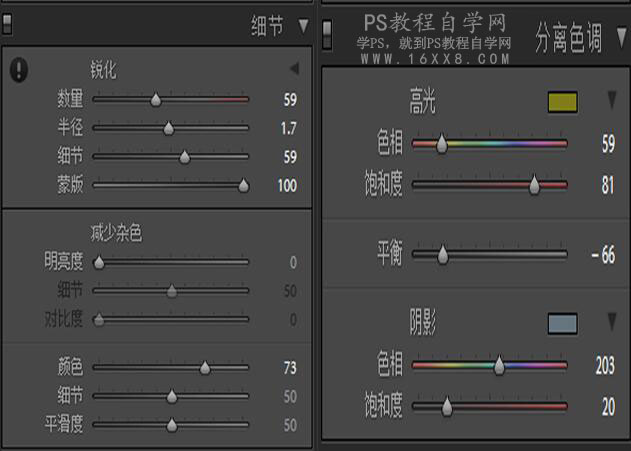Expand the triangle next to 阴影 swatch
Image resolution: width=631 pixels, height=451 pixels.
tap(610, 323)
